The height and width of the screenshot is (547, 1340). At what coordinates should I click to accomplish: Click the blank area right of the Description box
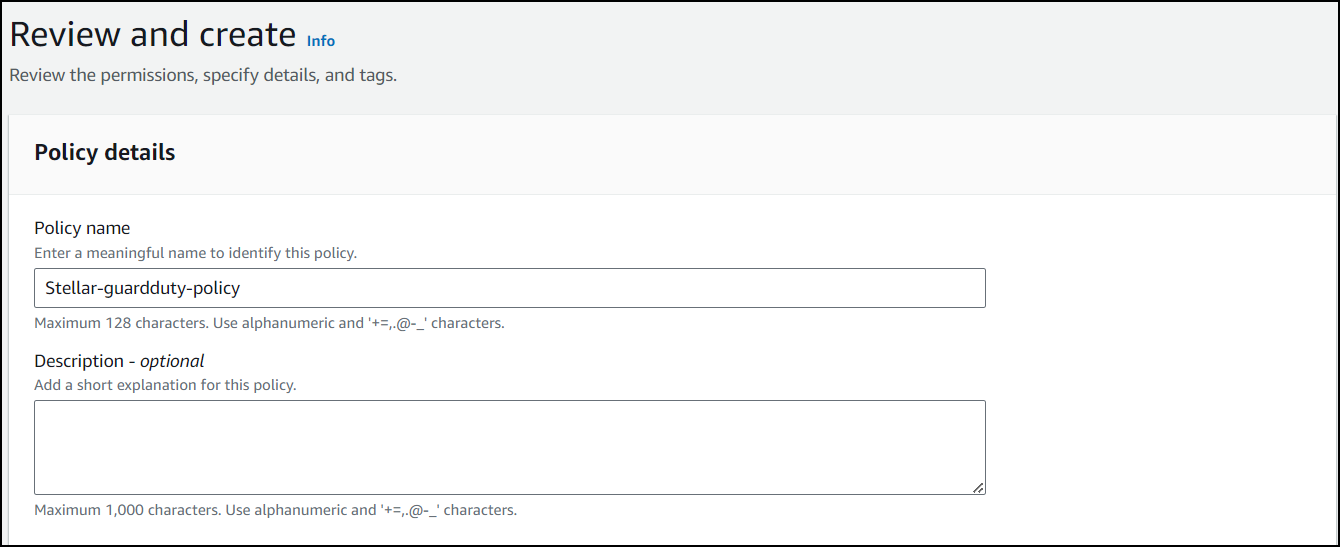pyautogui.click(x=1150, y=447)
